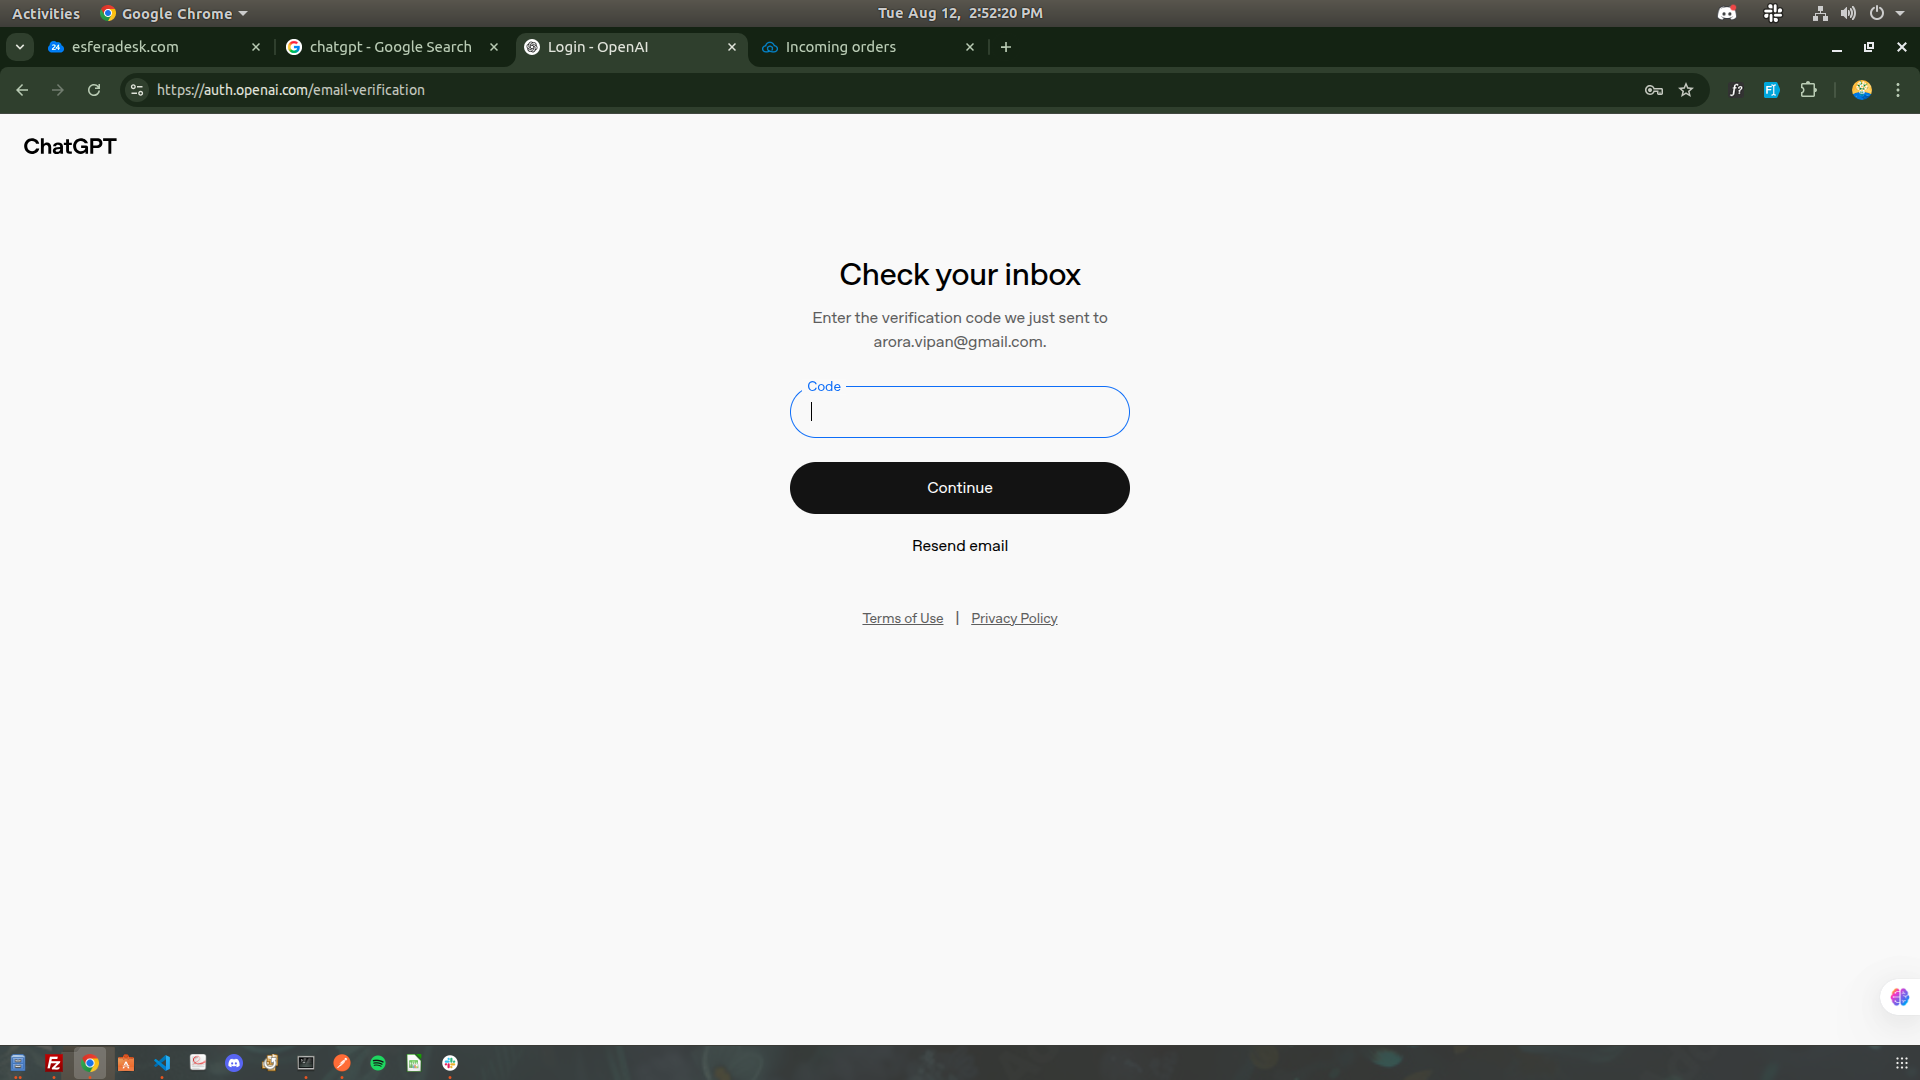Open Chrome three-dot menu
This screenshot has width=1920, height=1080.
pyautogui.click(x=1898, y=90)
